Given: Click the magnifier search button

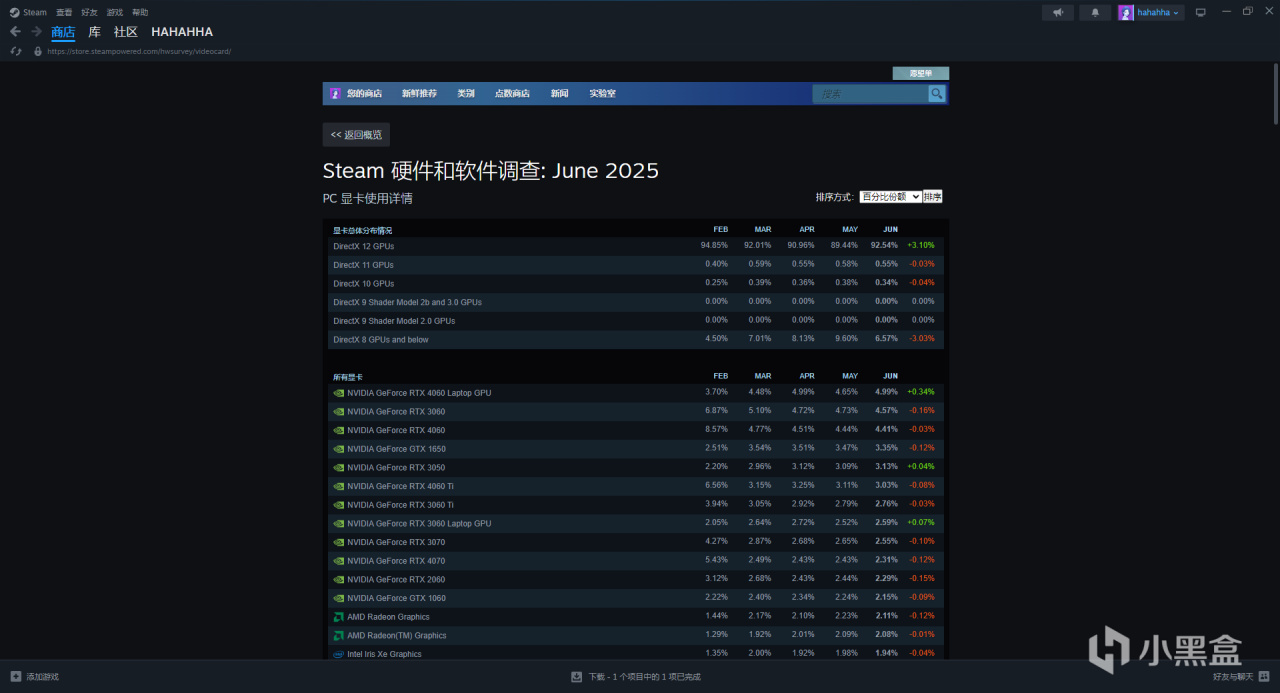Looking at the screenshot, I should click(x=936, y=93).
